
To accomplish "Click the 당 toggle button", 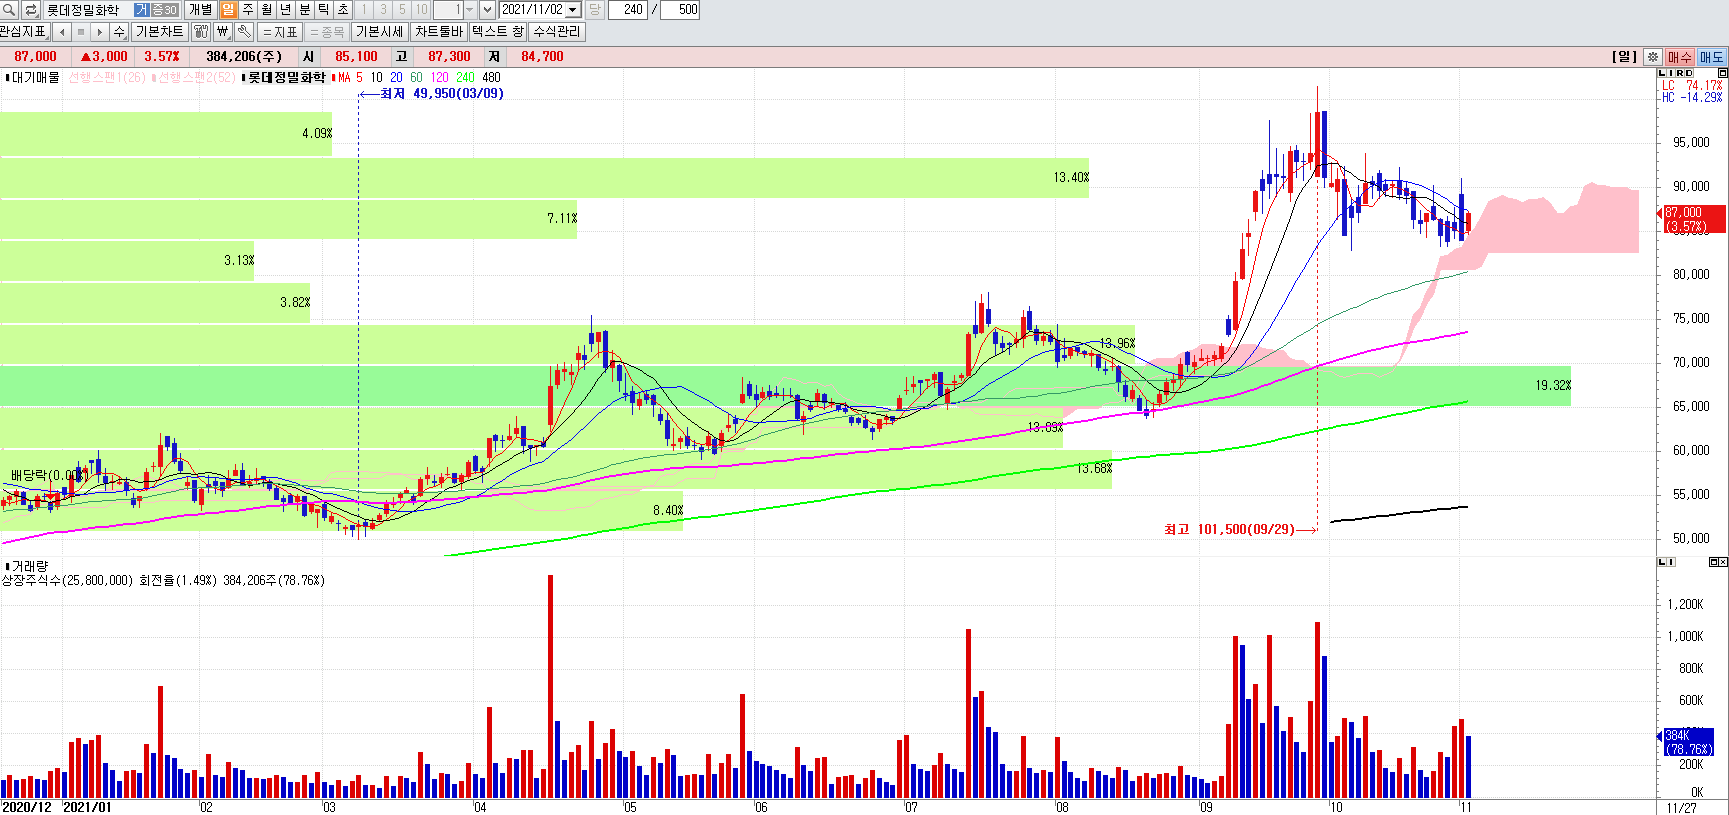I will [x=595, y=10].
